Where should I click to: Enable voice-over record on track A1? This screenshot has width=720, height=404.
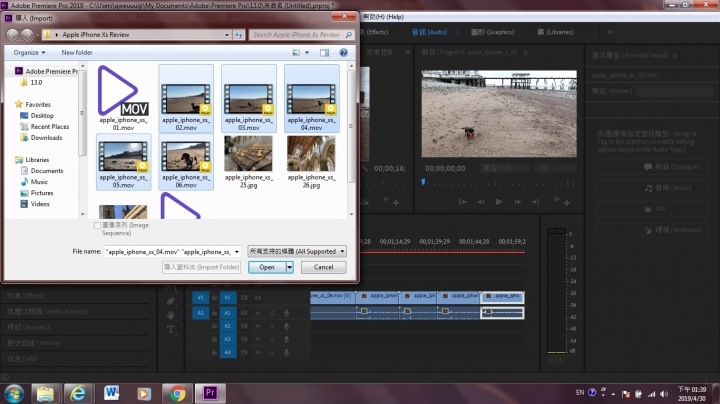pyautogui.click(x=286, y=313)
